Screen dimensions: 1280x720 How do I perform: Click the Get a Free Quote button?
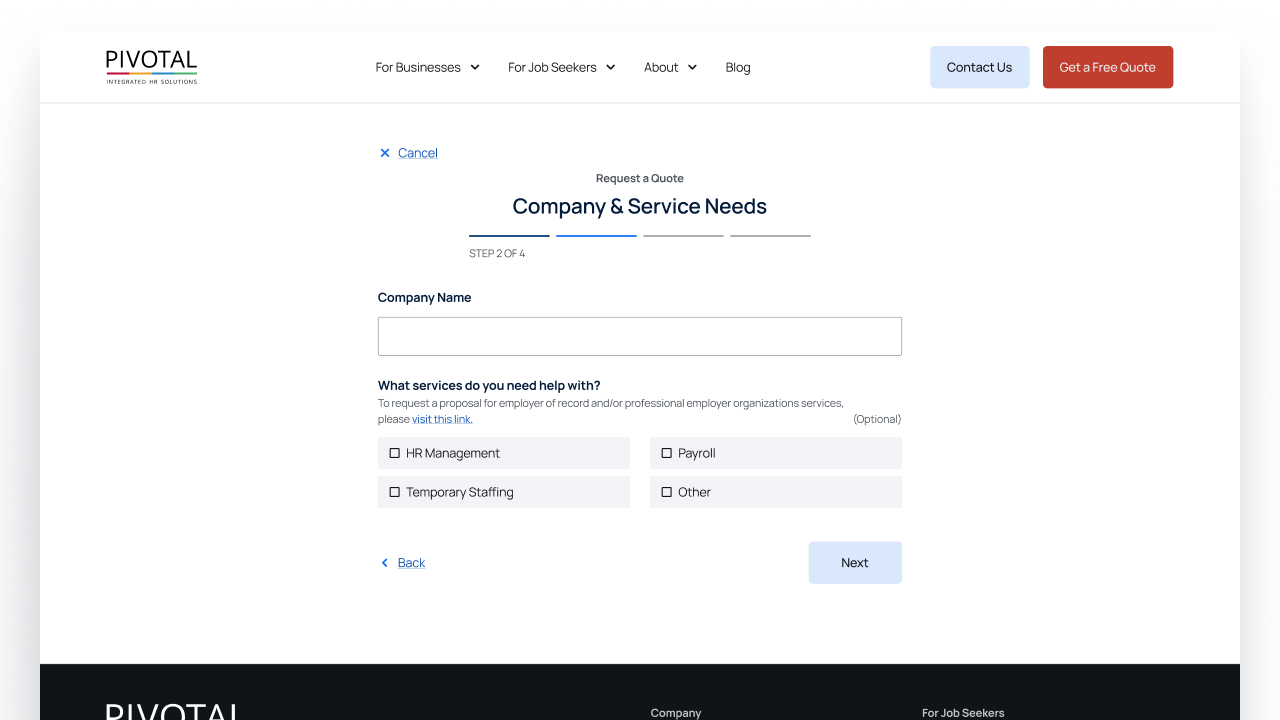tap(1107, 67)
